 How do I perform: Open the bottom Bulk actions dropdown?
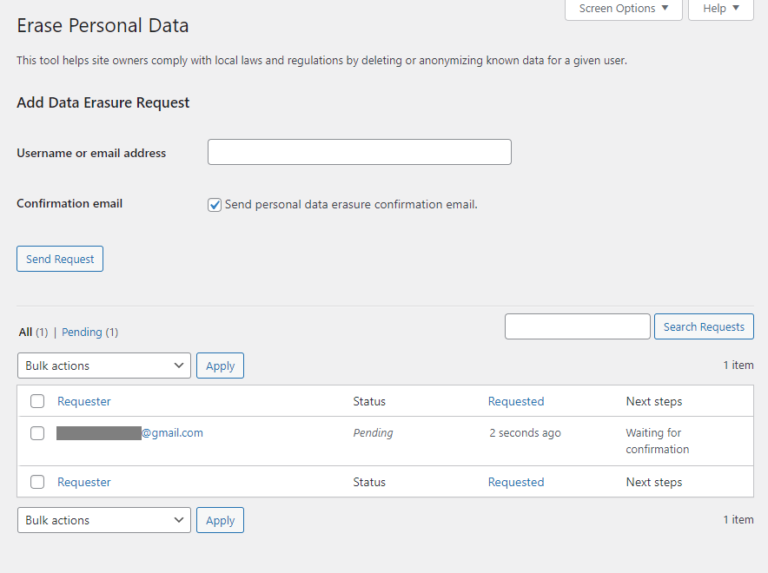[x=104, y=520]
